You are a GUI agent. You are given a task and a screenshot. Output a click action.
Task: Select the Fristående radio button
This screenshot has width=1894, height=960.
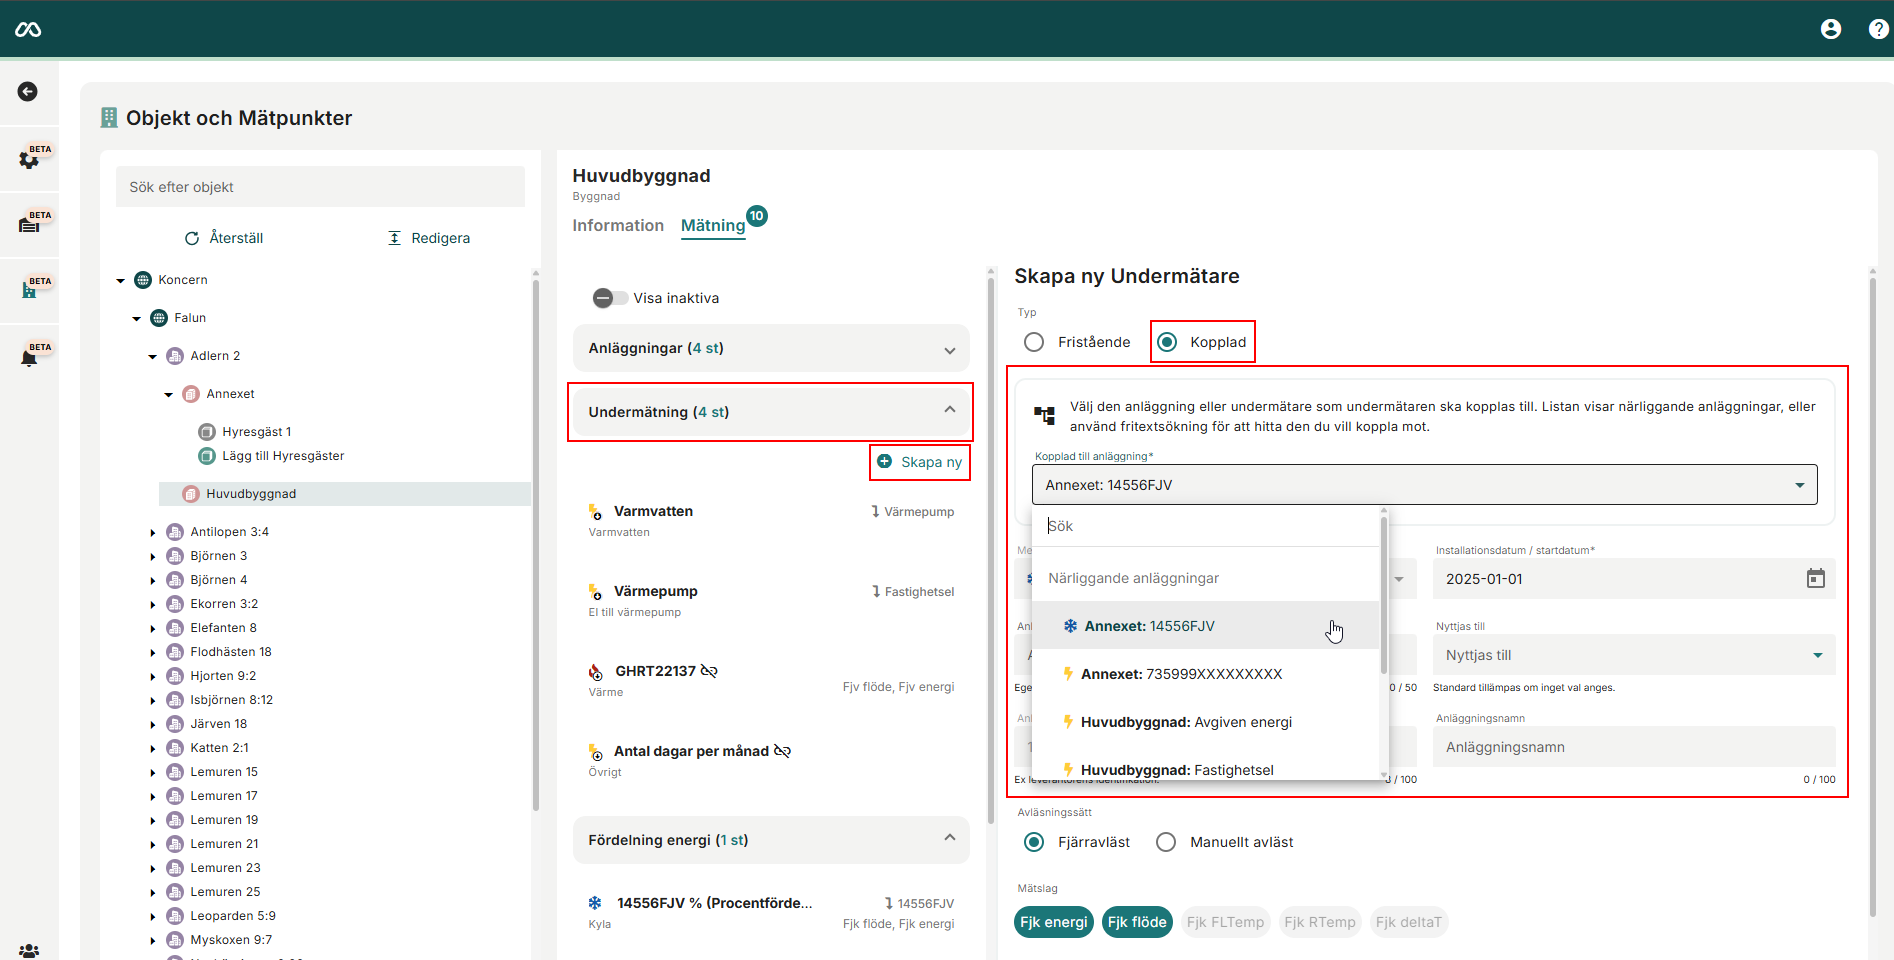point(1034,342)
